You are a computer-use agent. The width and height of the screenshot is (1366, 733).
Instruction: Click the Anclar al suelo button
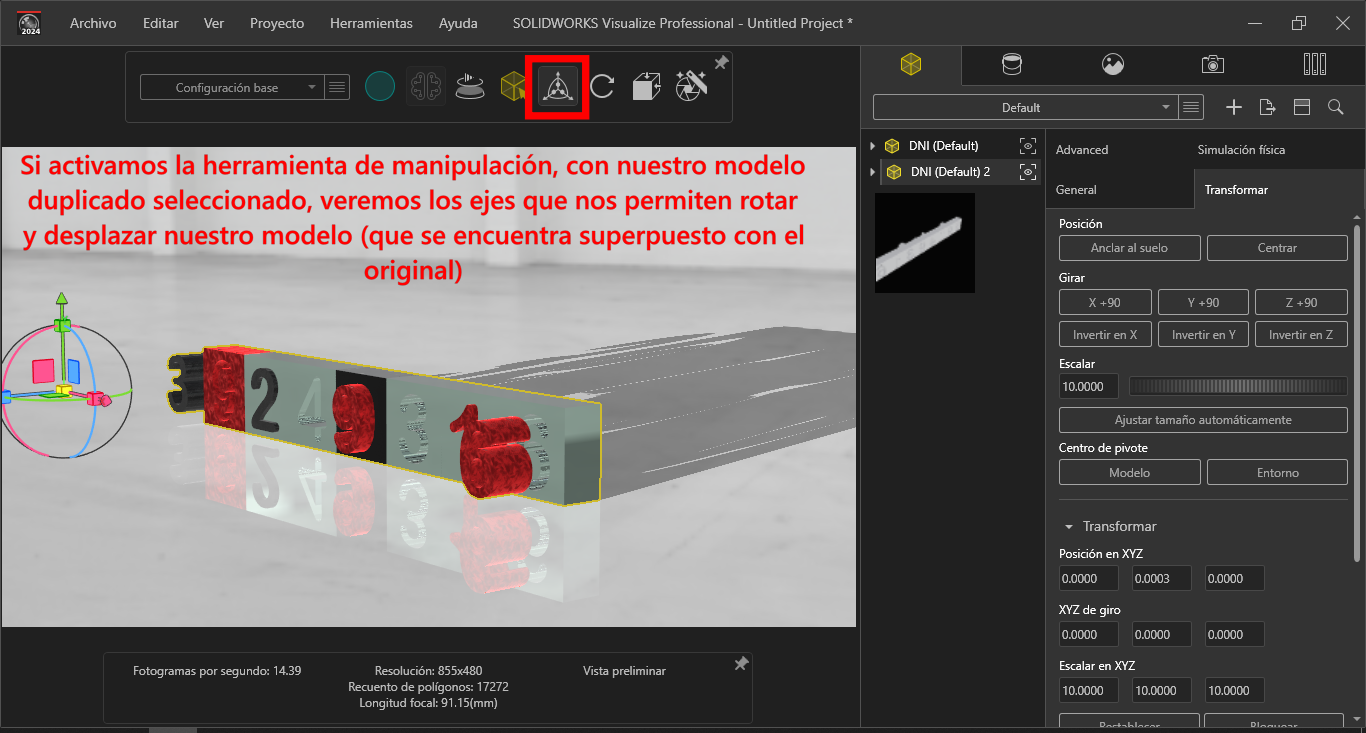click(x=1129, y=248)
